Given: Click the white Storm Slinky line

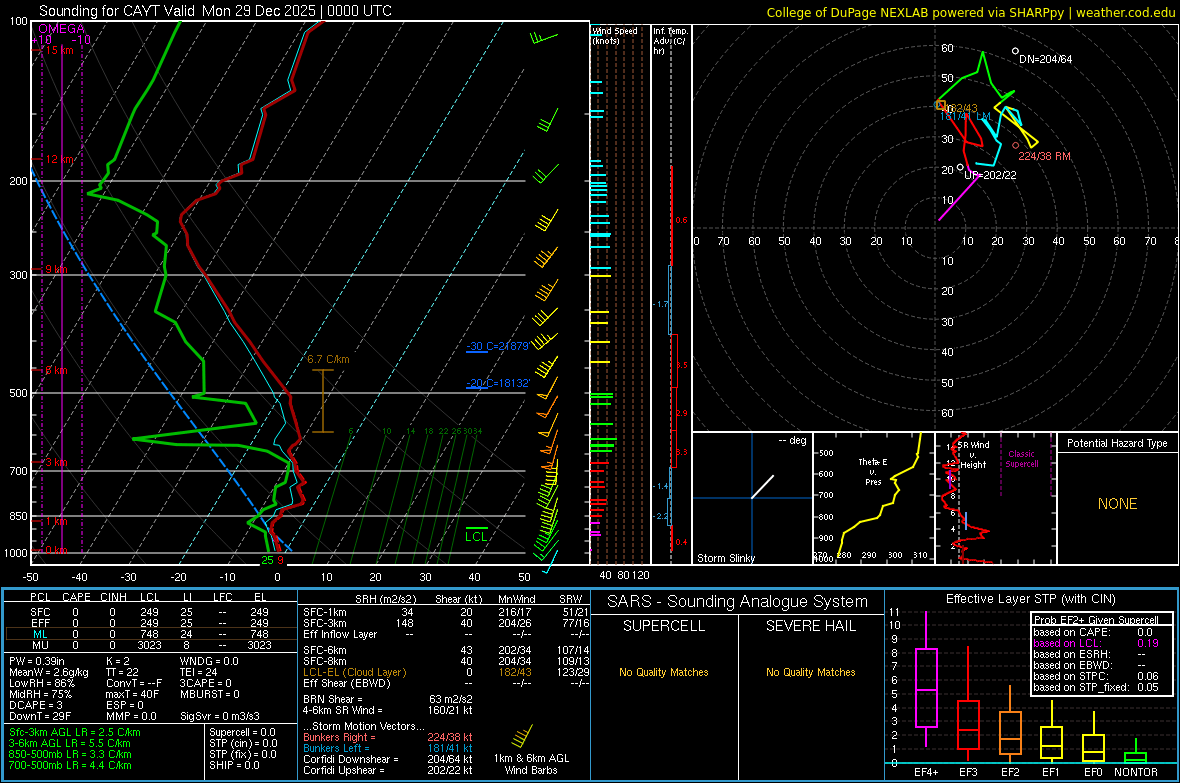Looking at the screenshot, I should tap(762, 486).
